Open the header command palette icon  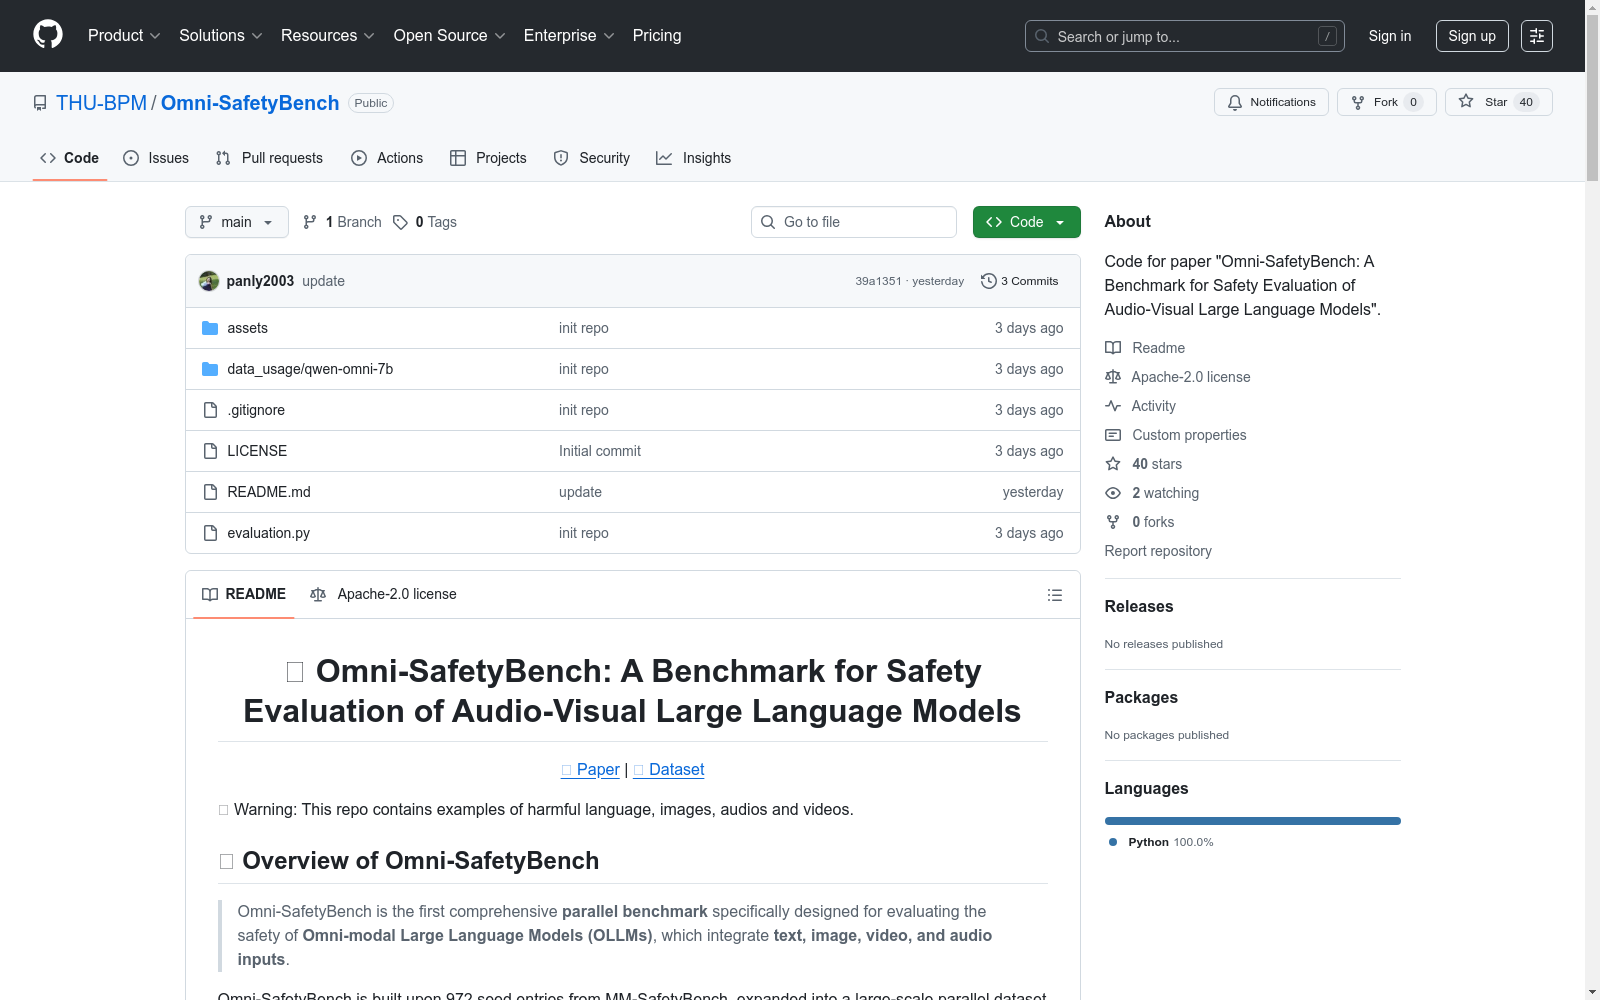pos(1536,36)
